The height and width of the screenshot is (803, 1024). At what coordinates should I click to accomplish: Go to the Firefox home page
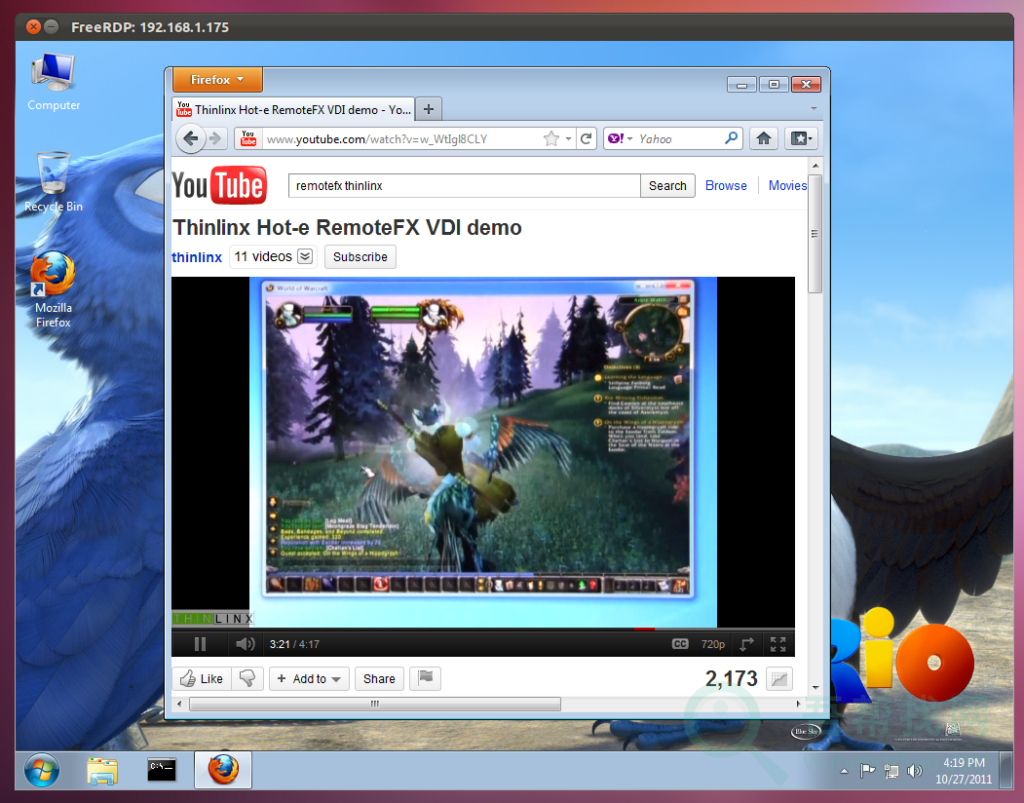coord(763,139)
